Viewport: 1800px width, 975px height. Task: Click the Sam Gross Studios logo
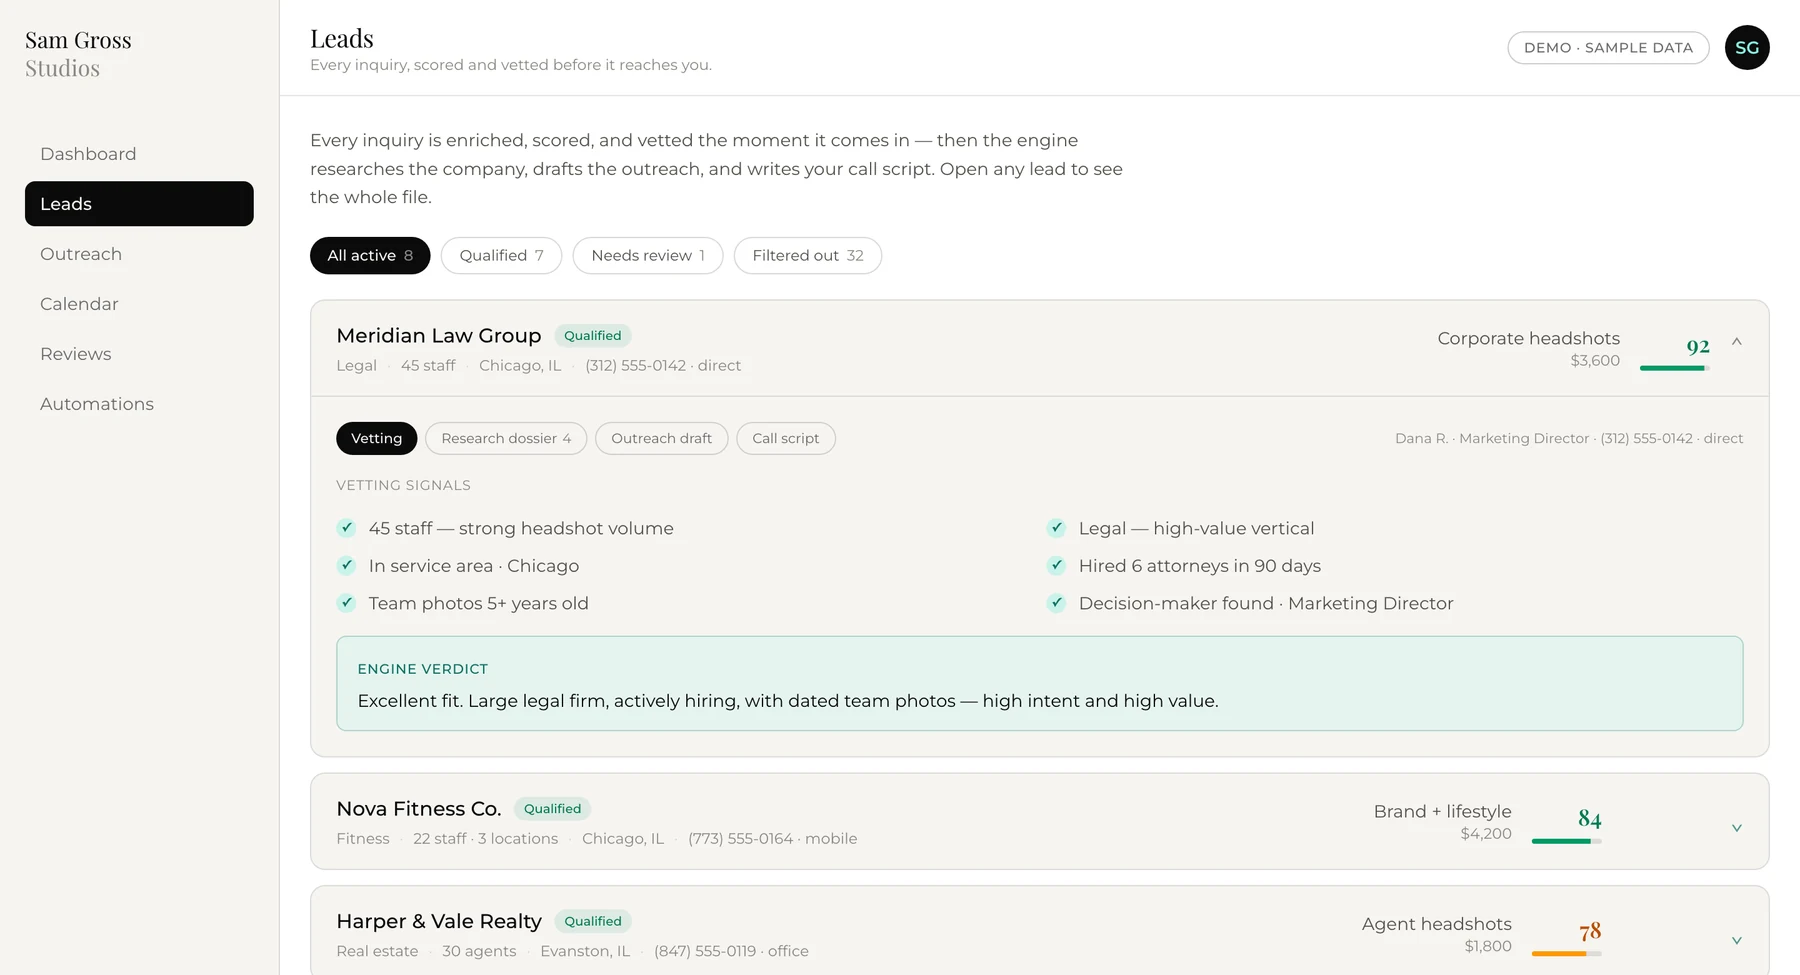point(78,54)
